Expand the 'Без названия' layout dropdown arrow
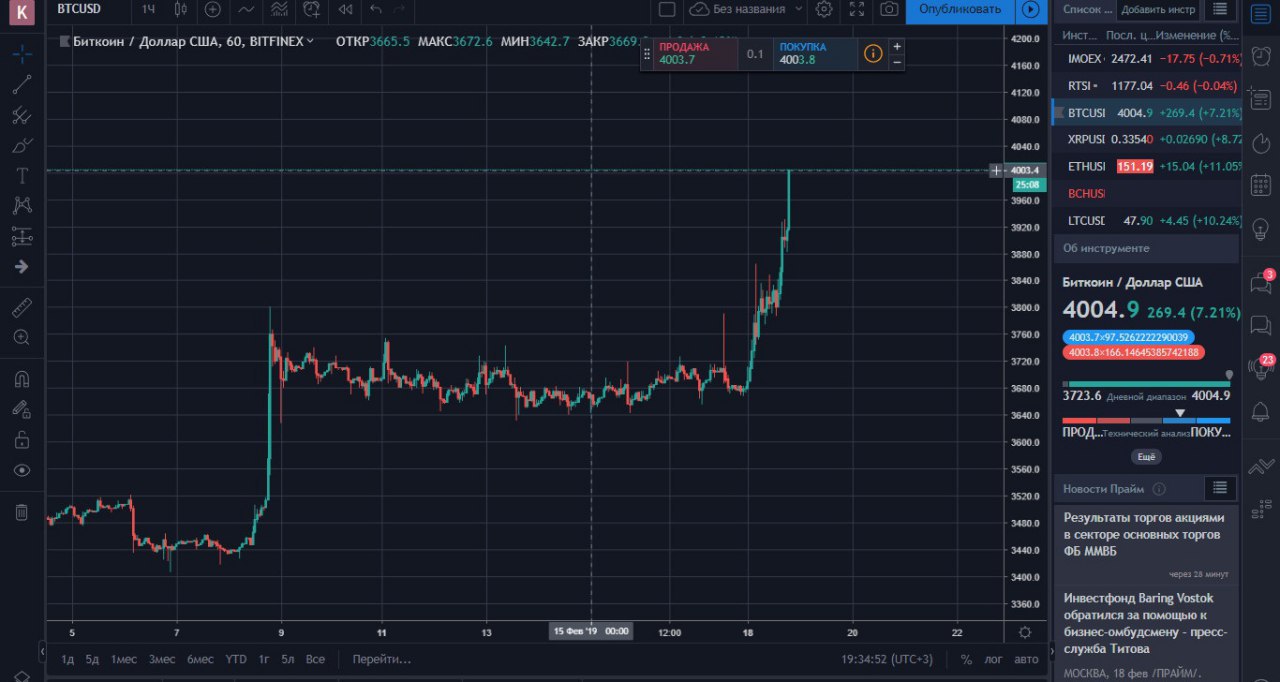The image size is (1280, 682). 797,9
